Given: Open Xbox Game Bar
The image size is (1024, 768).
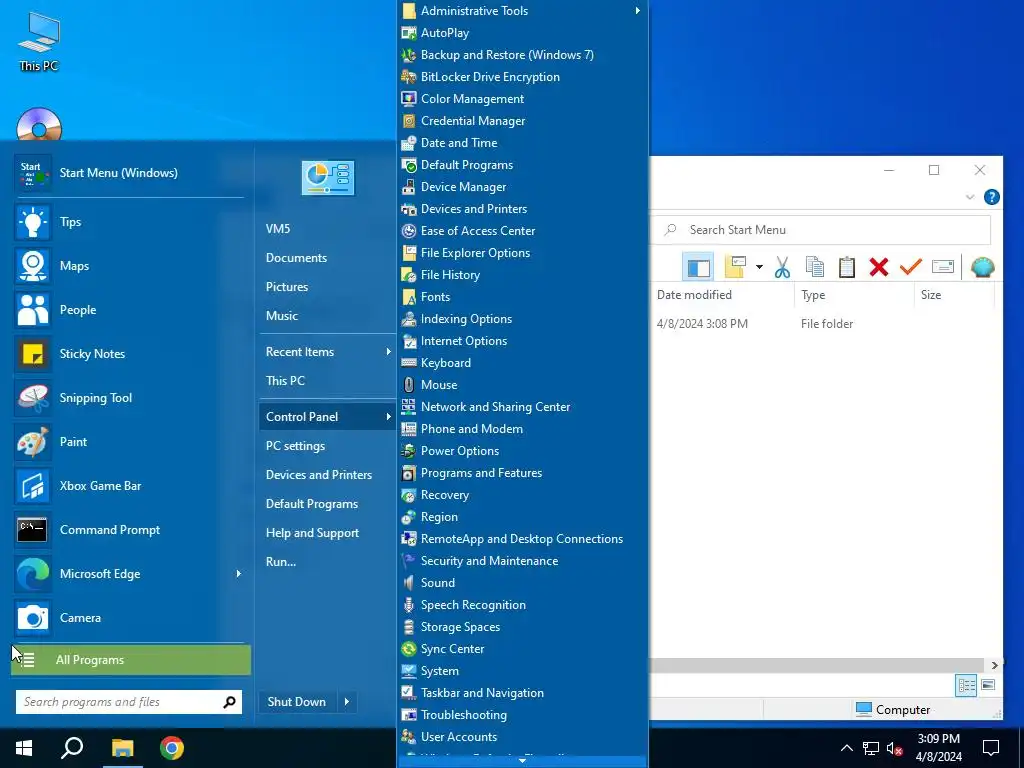Looking at the screenshot, I should point(129,486).
